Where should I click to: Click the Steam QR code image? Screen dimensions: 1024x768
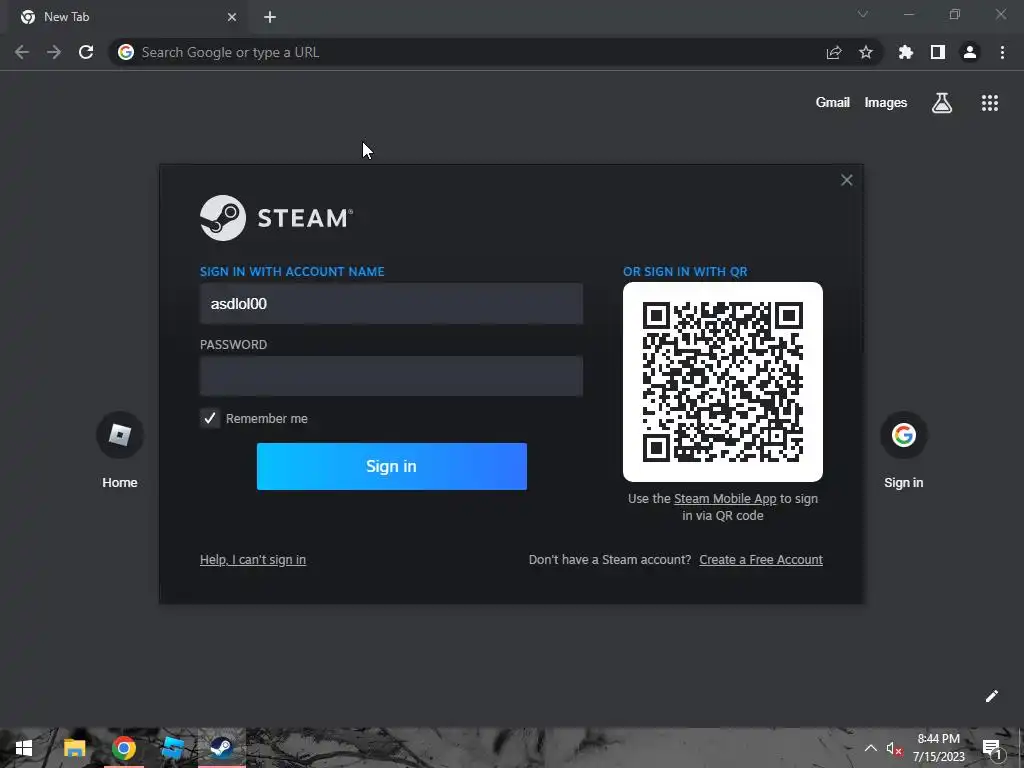click(723, 382)
